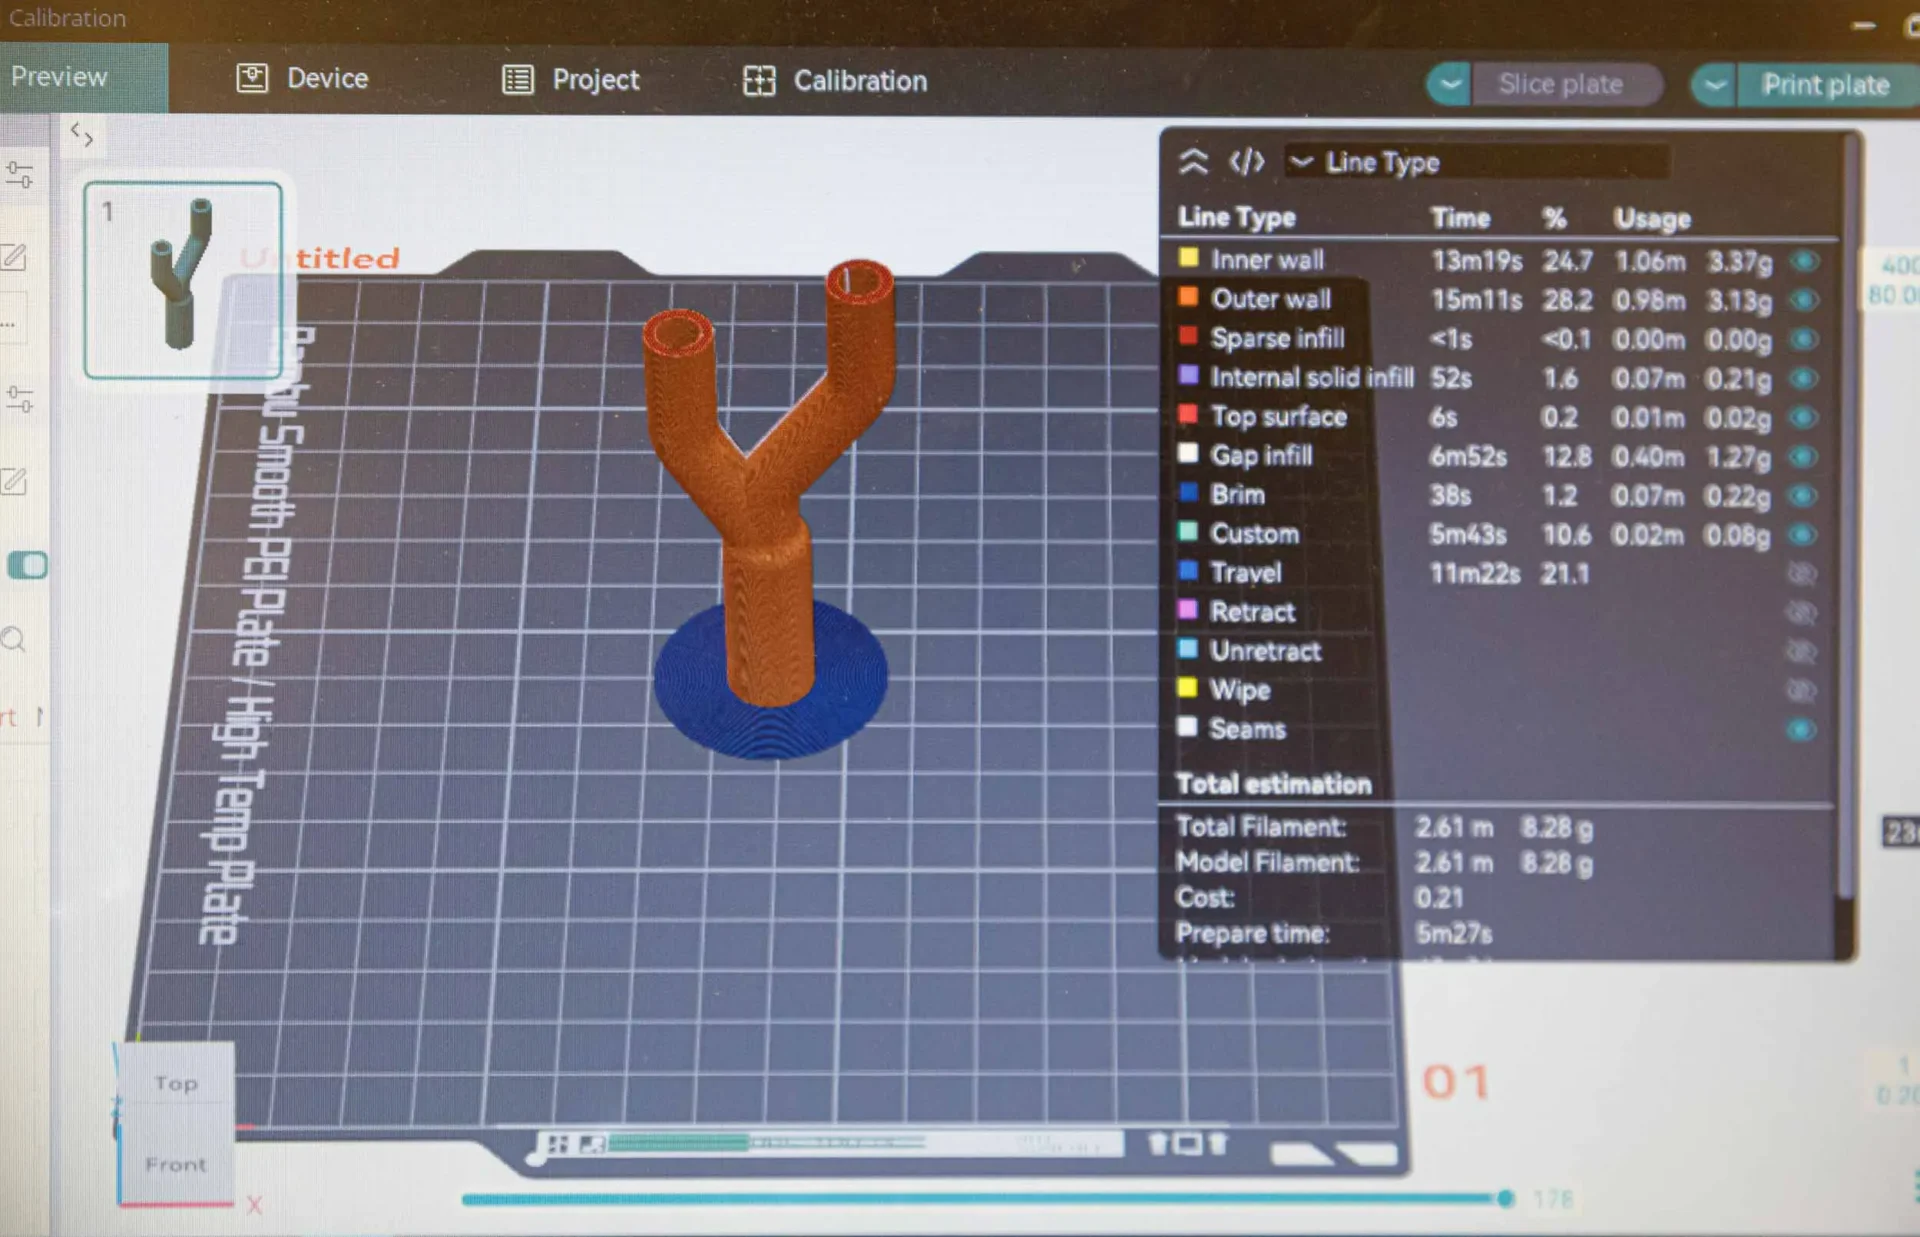Open the Calibration tab
The image size is (1920, 1237).
pyautogui.click(x=860, y=81)
